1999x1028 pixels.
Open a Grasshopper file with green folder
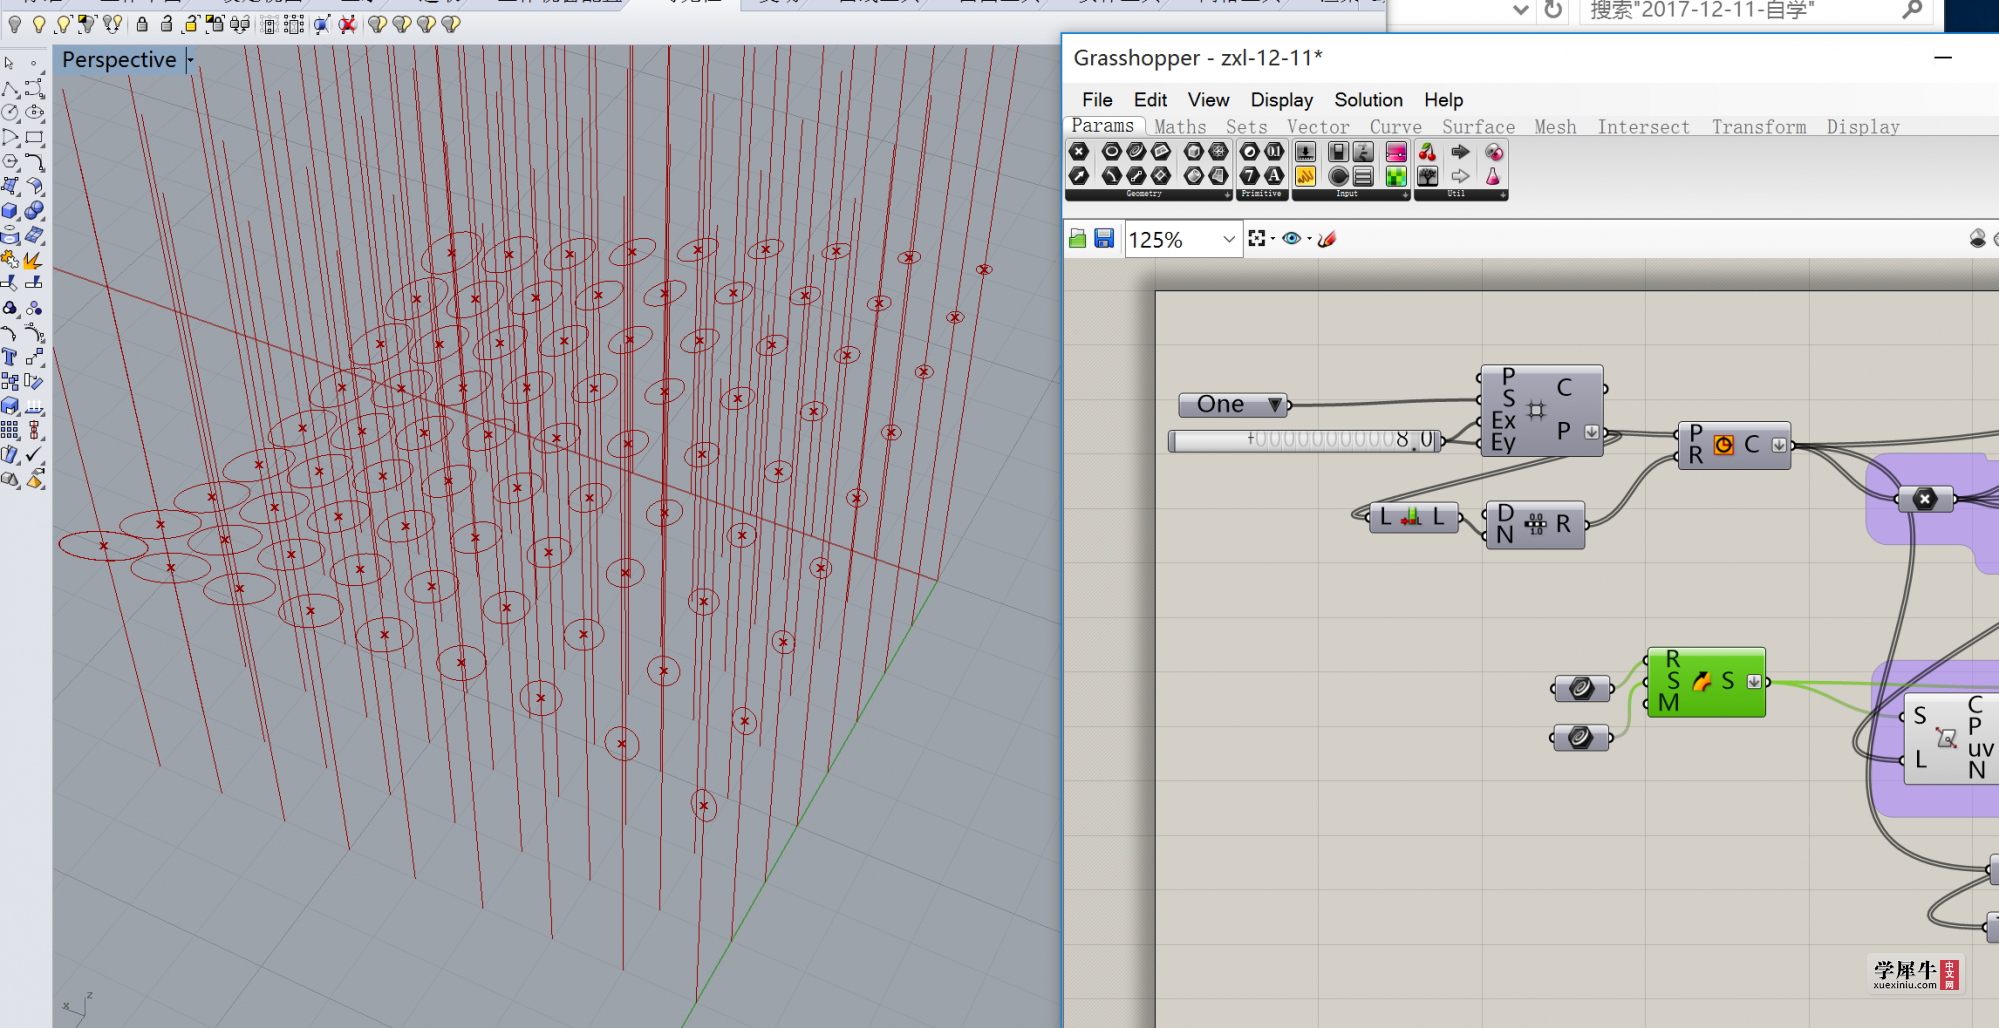[1077, 239]
